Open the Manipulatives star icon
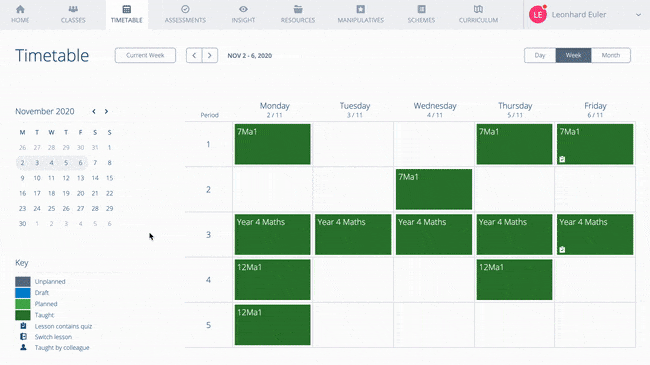The width and height of the screenshot is (650, 365). 361,9
